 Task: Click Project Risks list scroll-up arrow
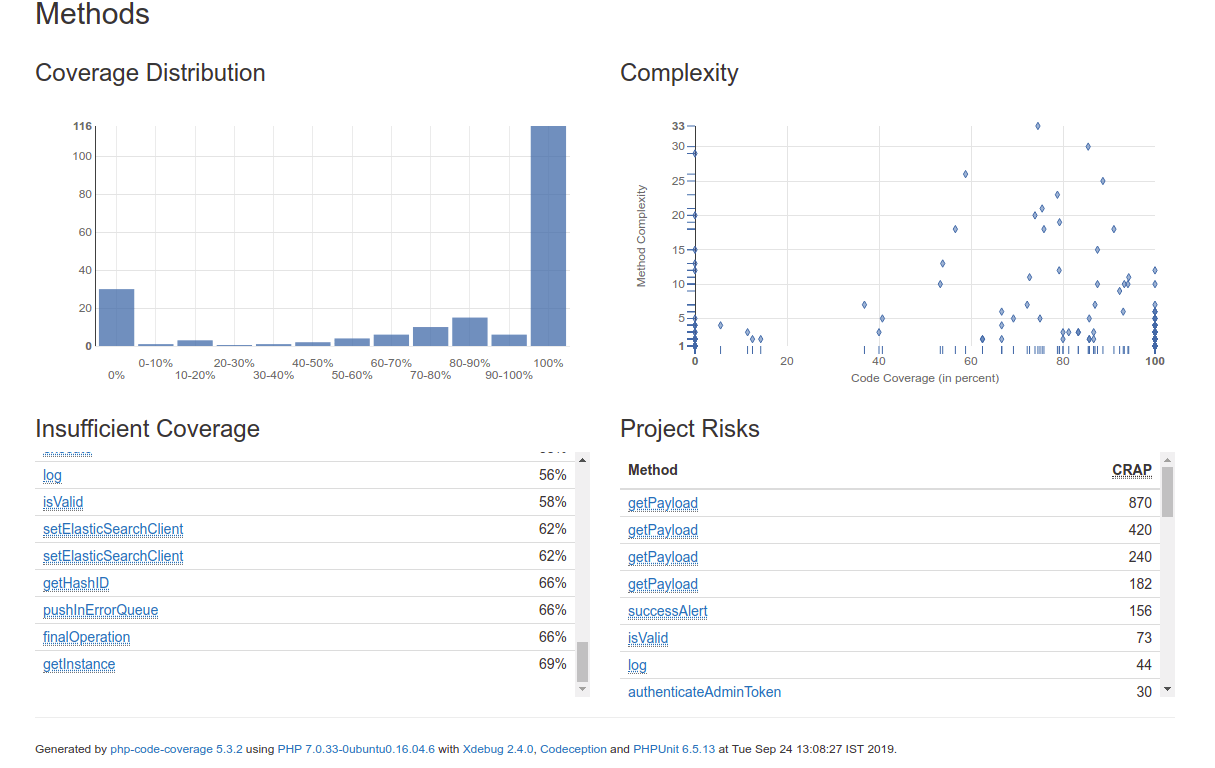pos(1167,460)
